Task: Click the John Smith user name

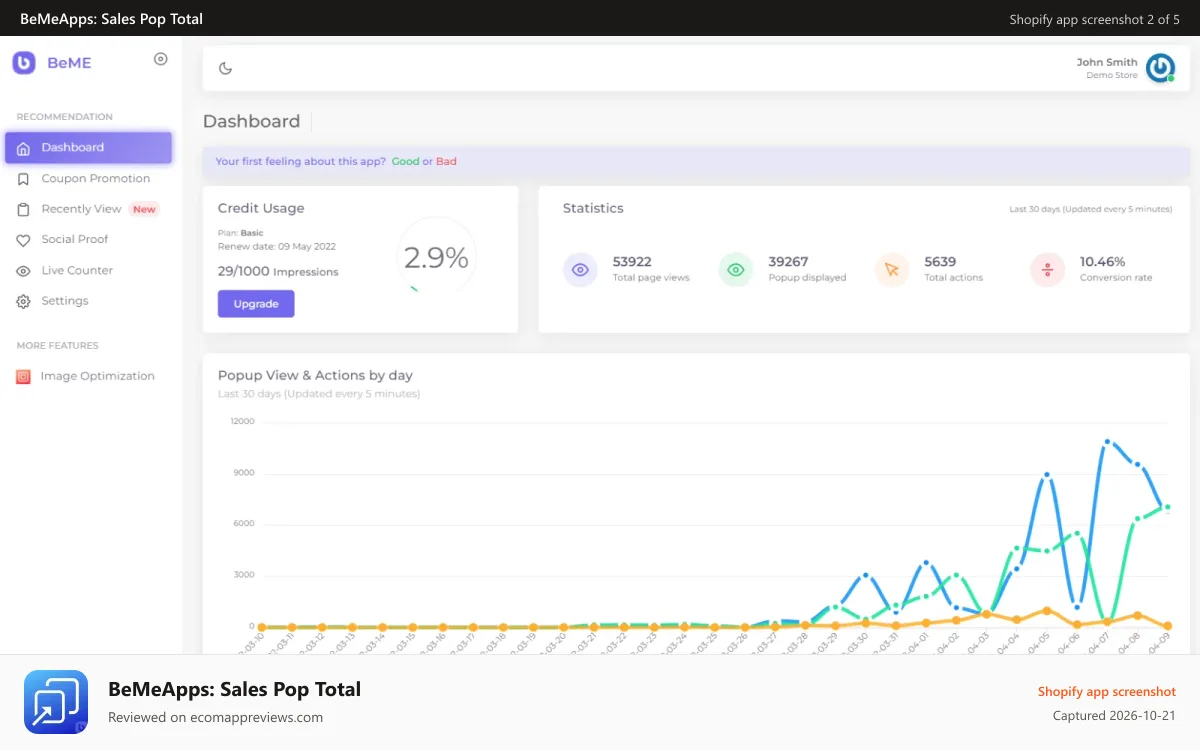Action: tap(1107, 62)
